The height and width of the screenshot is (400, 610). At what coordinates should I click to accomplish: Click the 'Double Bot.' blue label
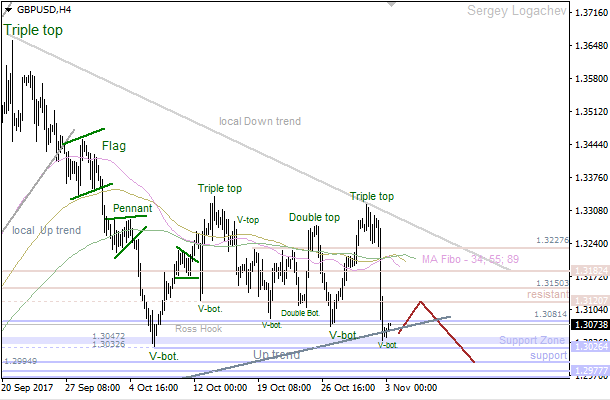tap(300, 313)
